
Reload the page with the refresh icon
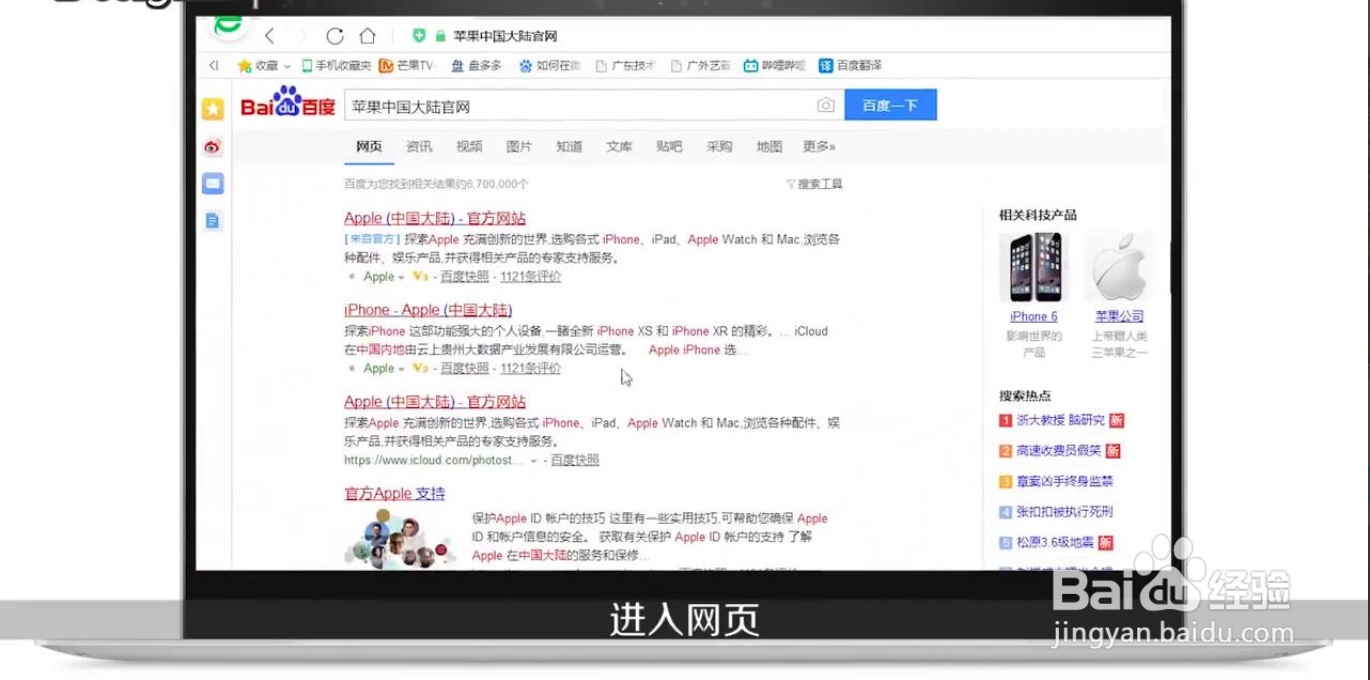(335, 36)
